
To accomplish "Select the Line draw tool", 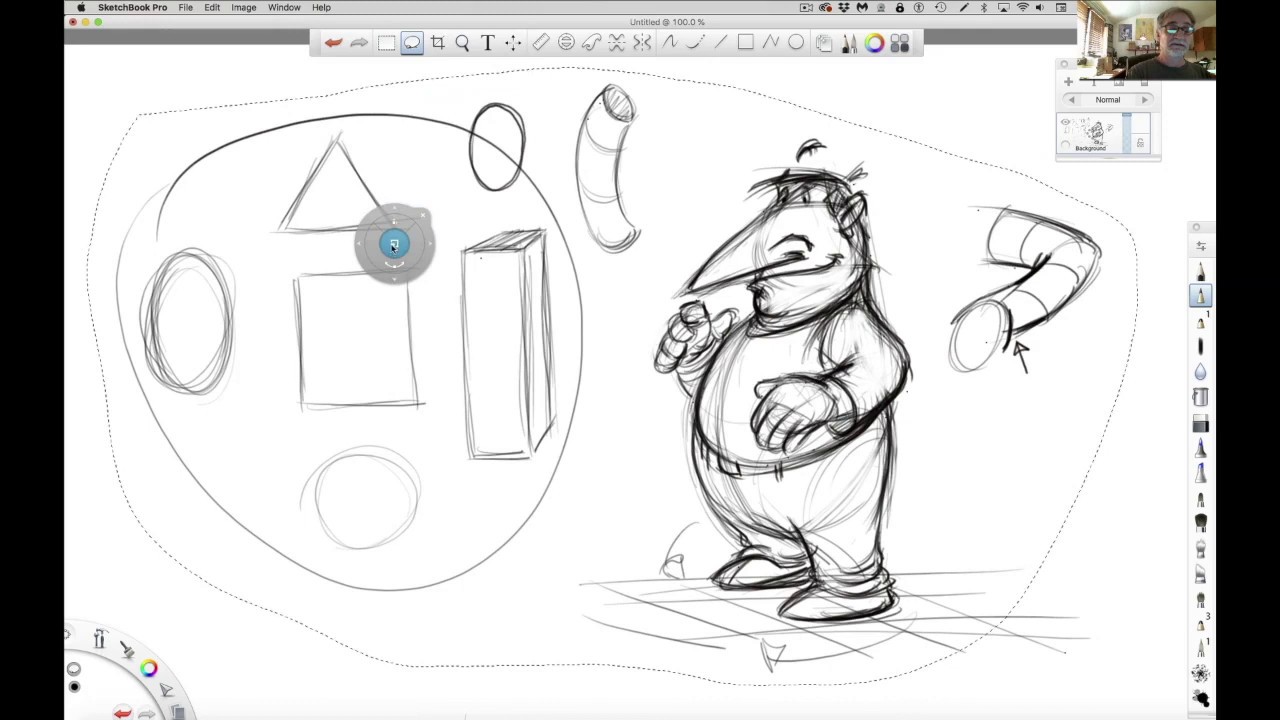I will [720, 43].
